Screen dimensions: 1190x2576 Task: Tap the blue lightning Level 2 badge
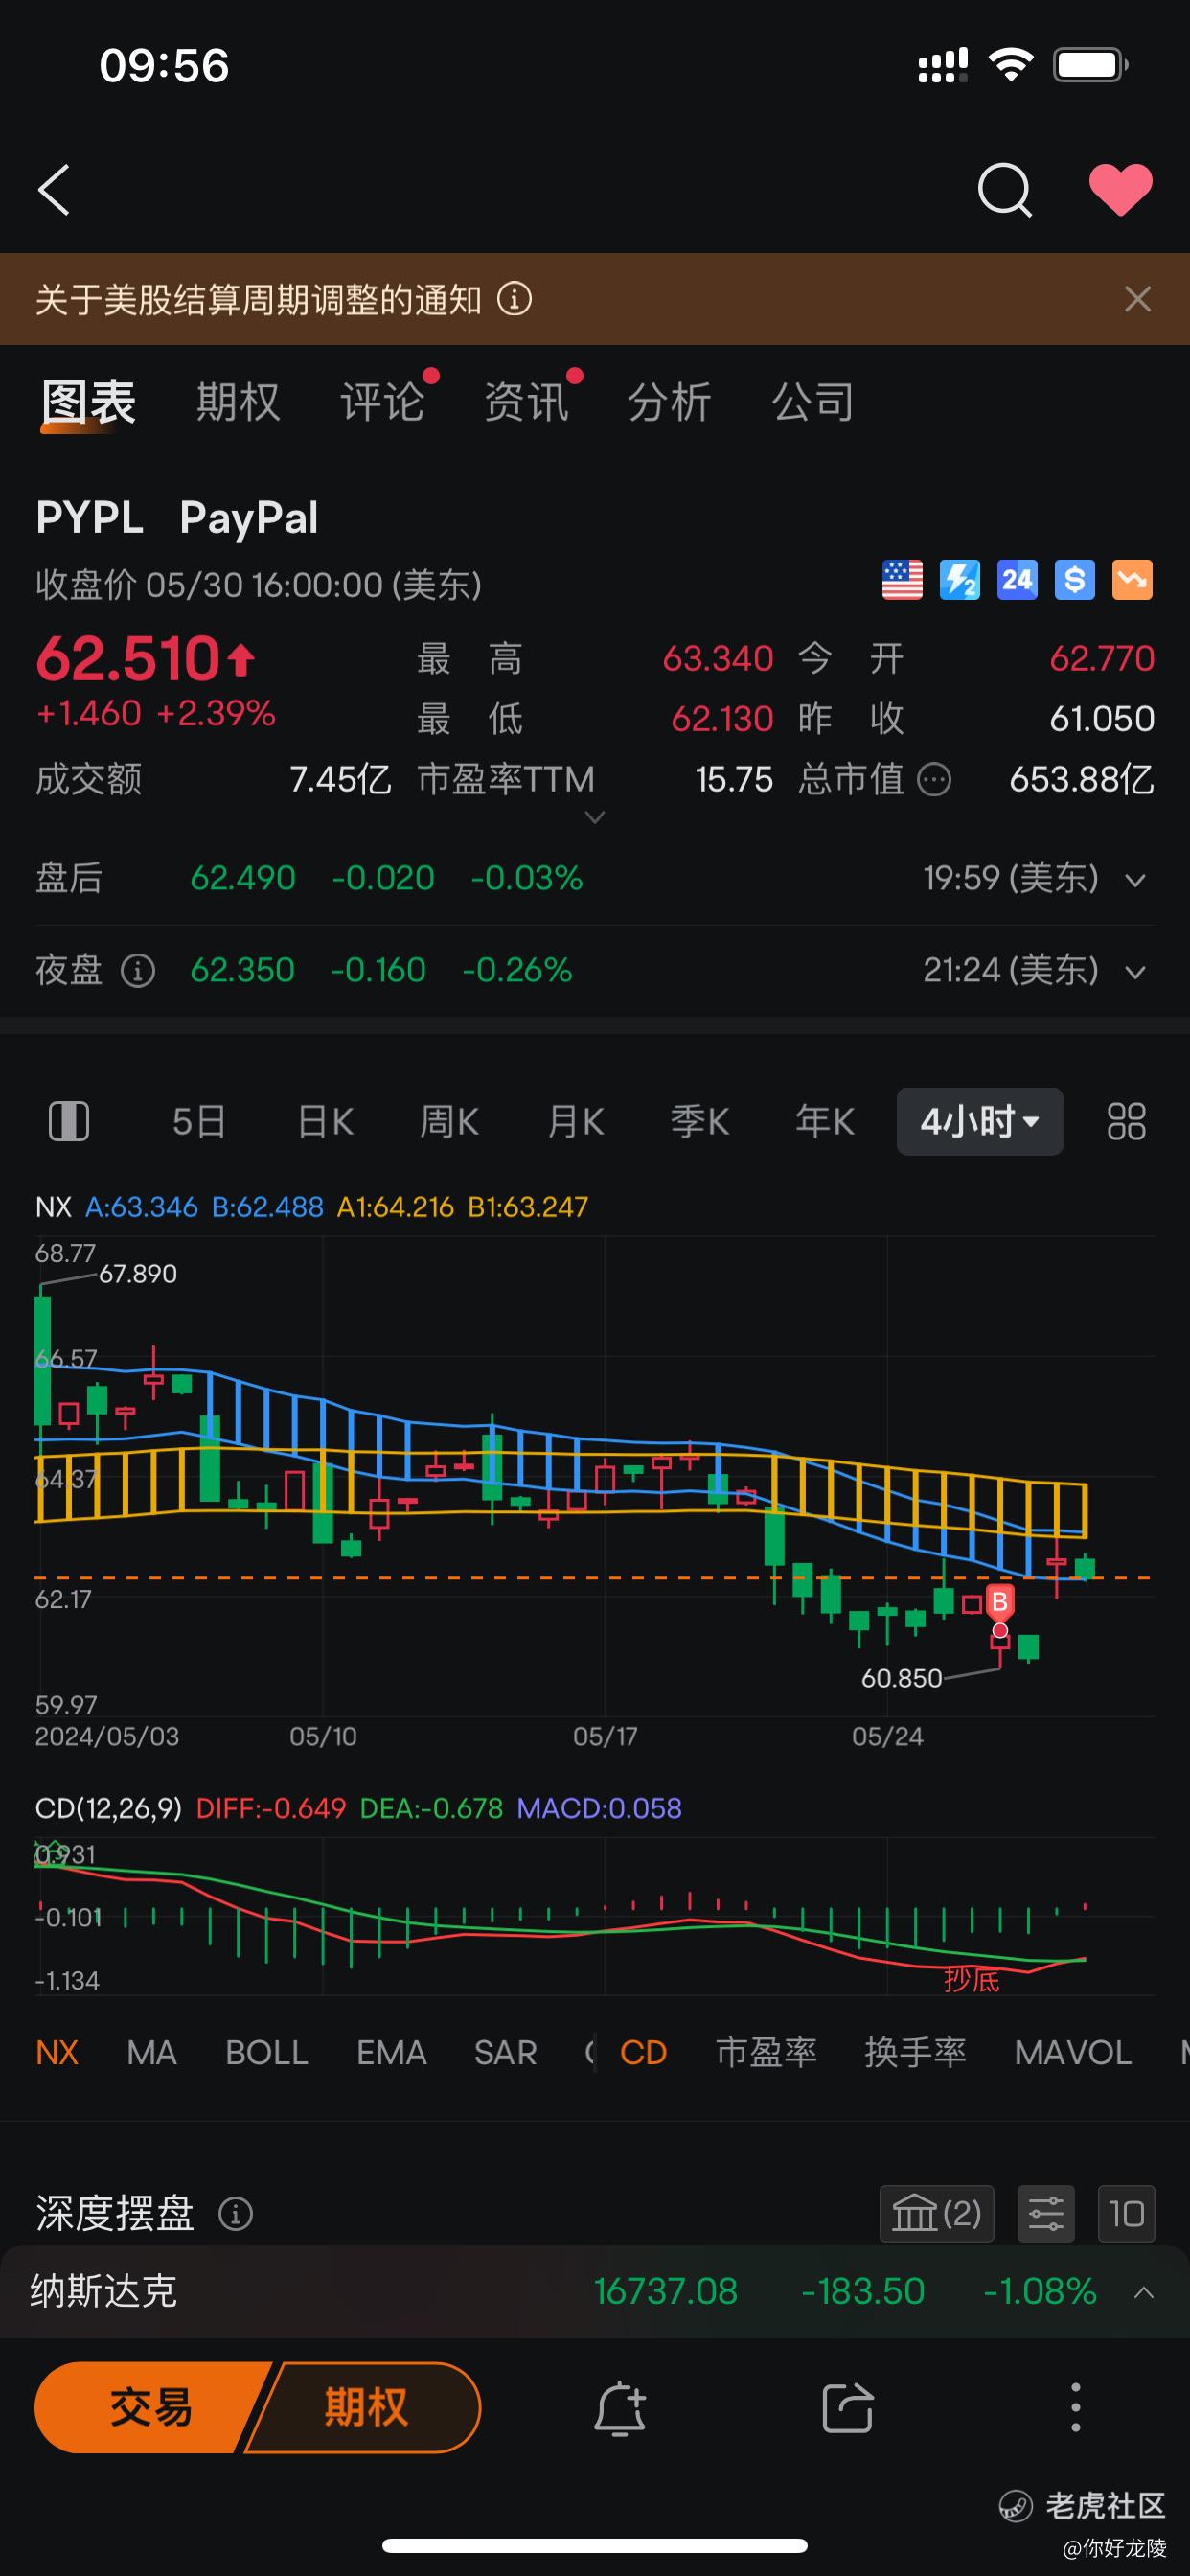(x=960, y=580)
